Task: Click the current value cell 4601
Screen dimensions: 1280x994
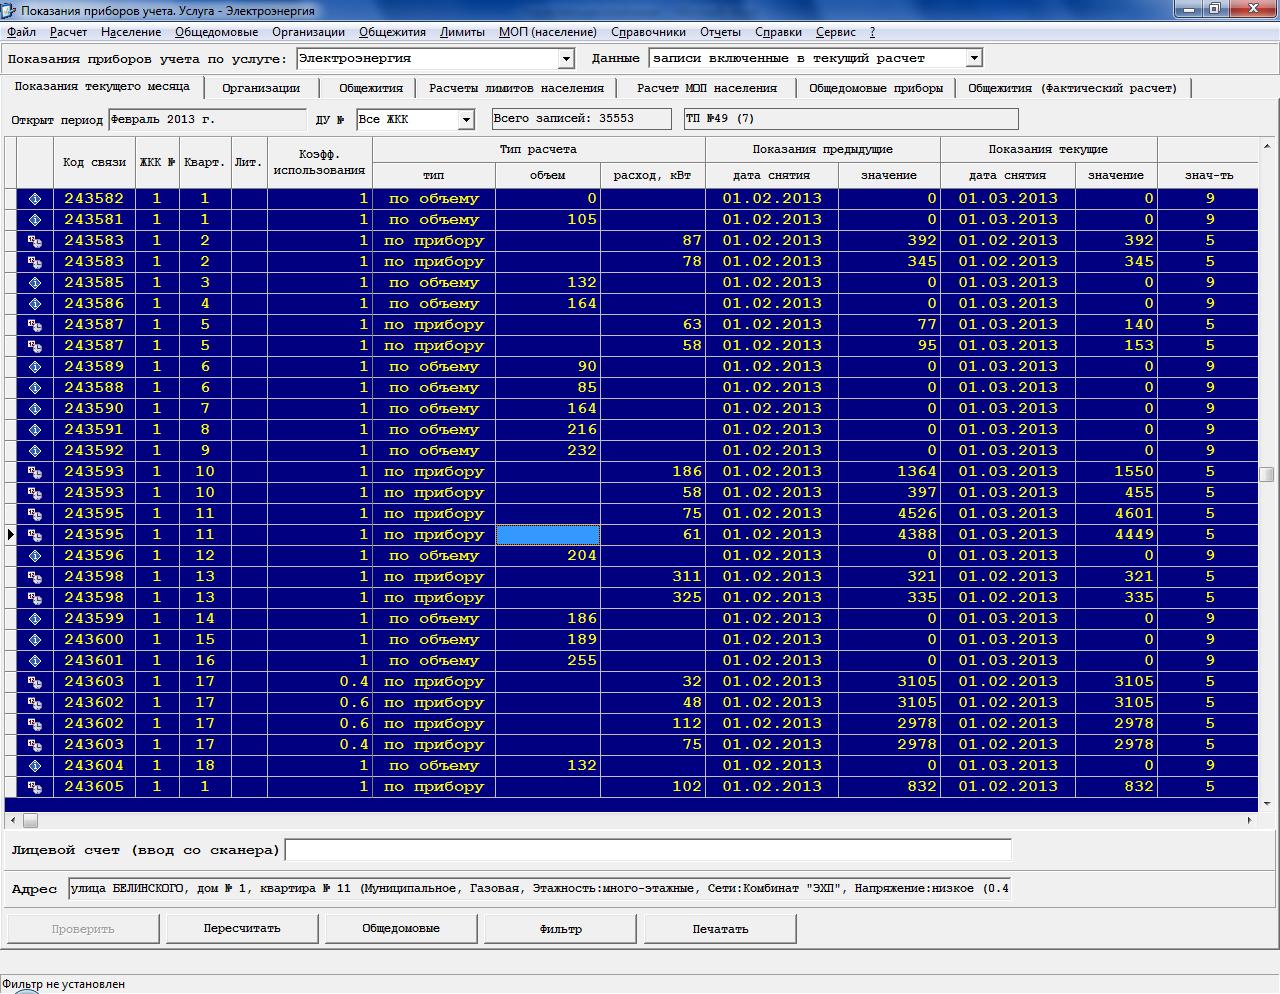Action: pos(1116,514)
